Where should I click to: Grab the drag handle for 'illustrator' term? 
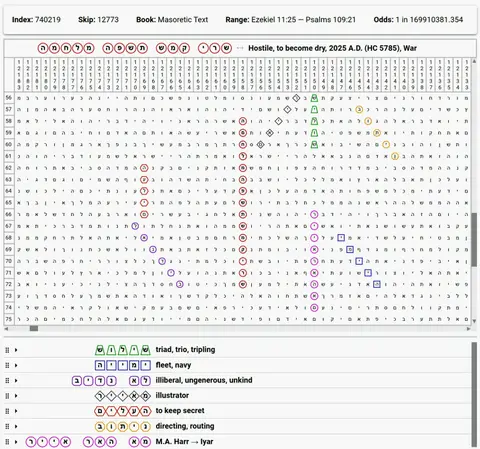tap(7, 396)
